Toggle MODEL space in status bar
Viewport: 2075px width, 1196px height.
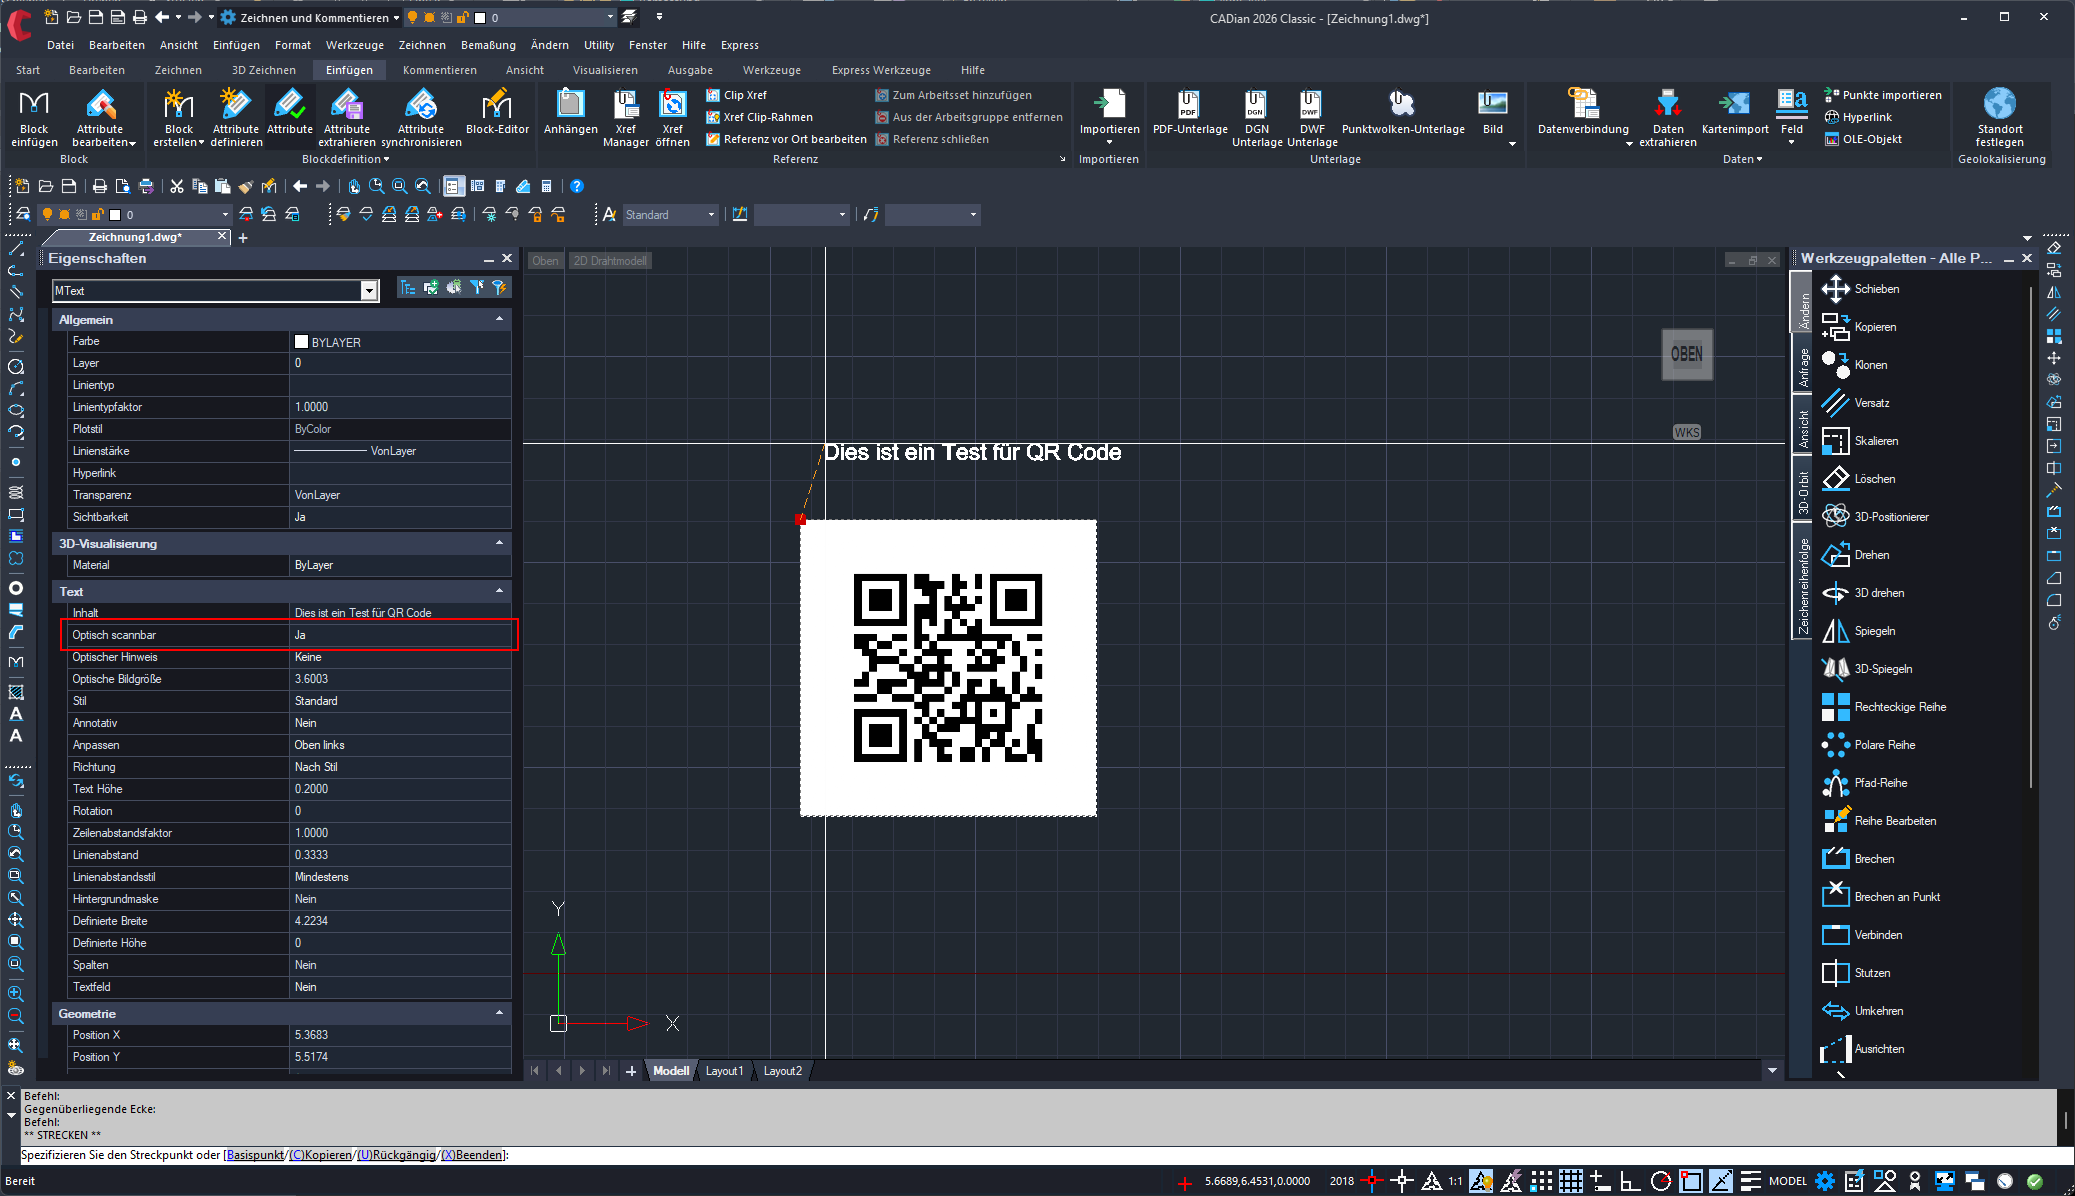[x=1787, y=1181]
